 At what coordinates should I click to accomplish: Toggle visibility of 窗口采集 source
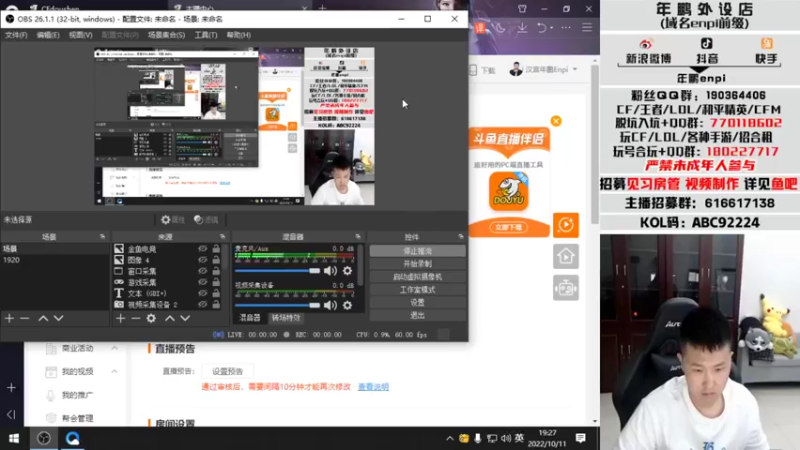tap(203, 271)
